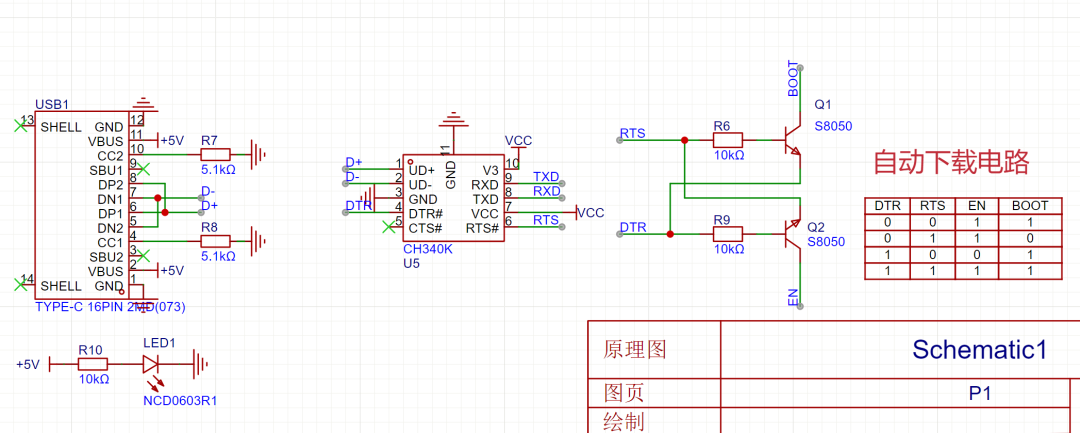
Task: Select the 10kΩ value under R9
Action: click(x=729, y=249)
